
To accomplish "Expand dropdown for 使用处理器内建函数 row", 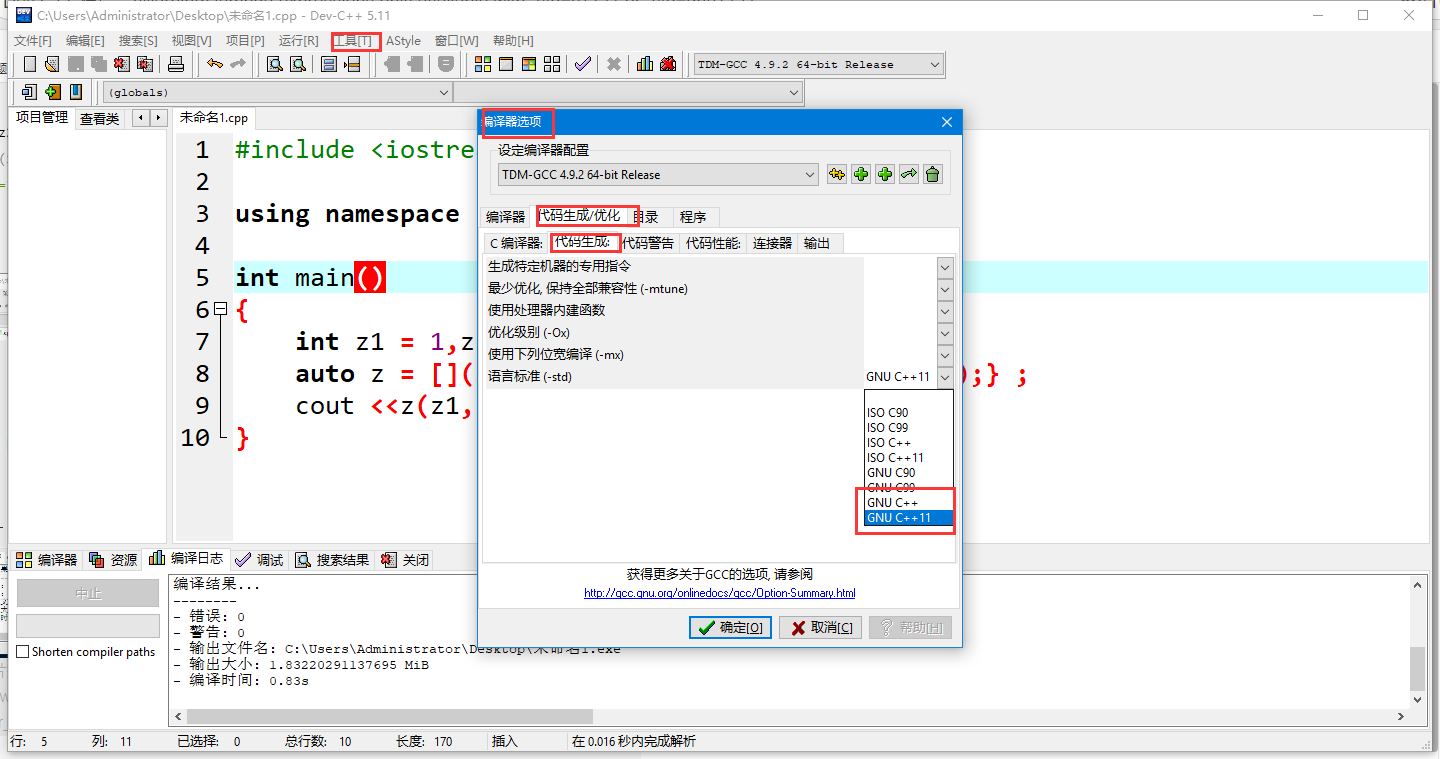I will (945, 311).
